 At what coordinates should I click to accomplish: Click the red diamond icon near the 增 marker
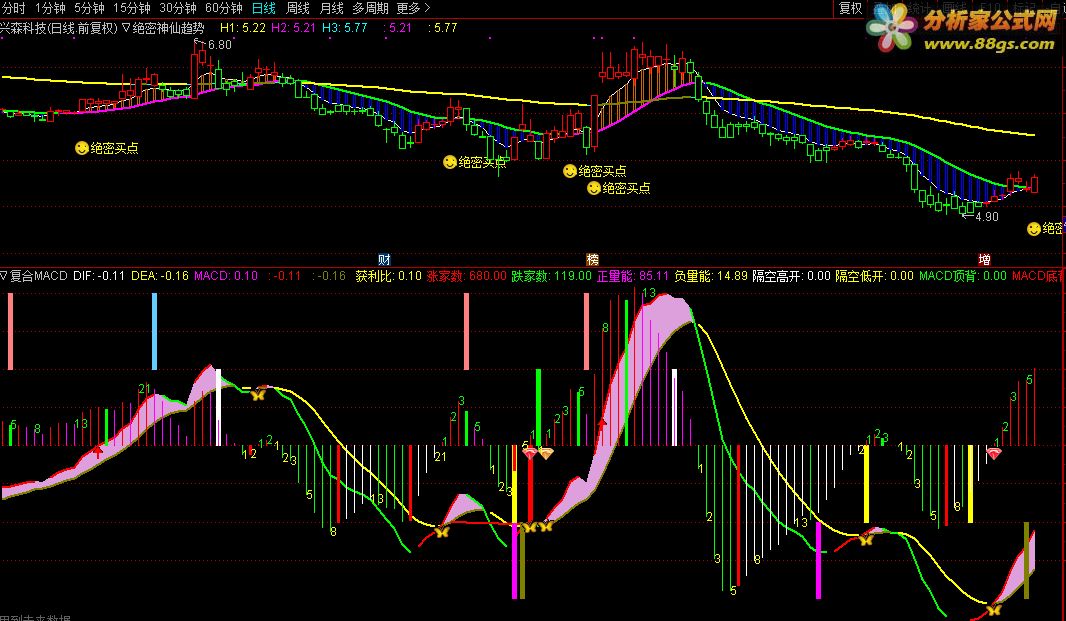pos(993,452)
